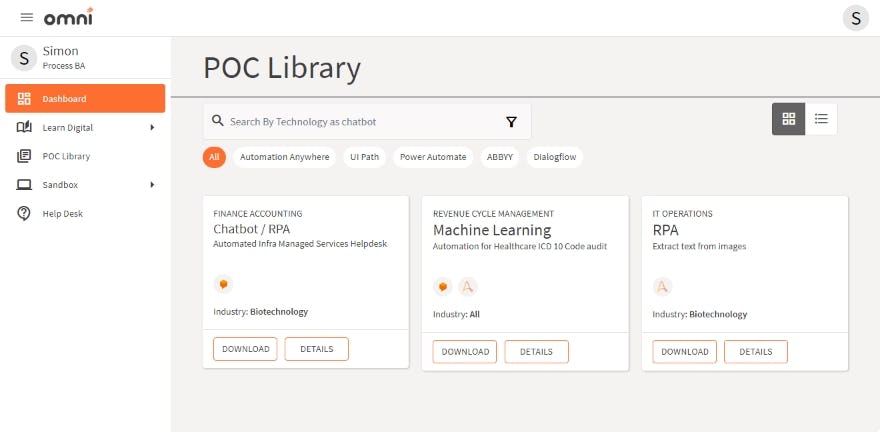The width and height of the screenshot is (880, 432).
Task: Filter by Automation Anywhere chip
Action: coord(284,157)
